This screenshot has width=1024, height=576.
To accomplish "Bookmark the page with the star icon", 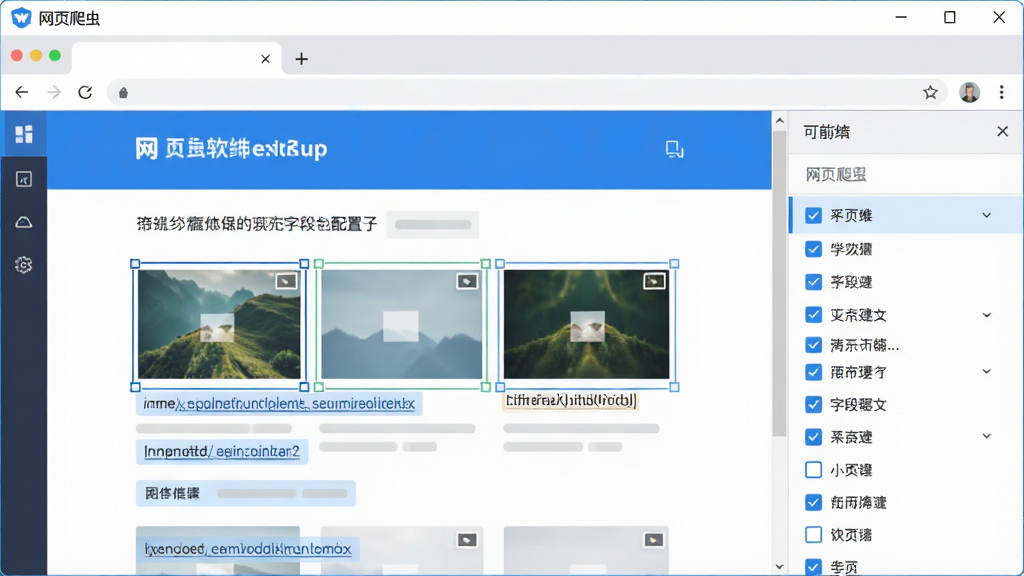I will point(931,92).
